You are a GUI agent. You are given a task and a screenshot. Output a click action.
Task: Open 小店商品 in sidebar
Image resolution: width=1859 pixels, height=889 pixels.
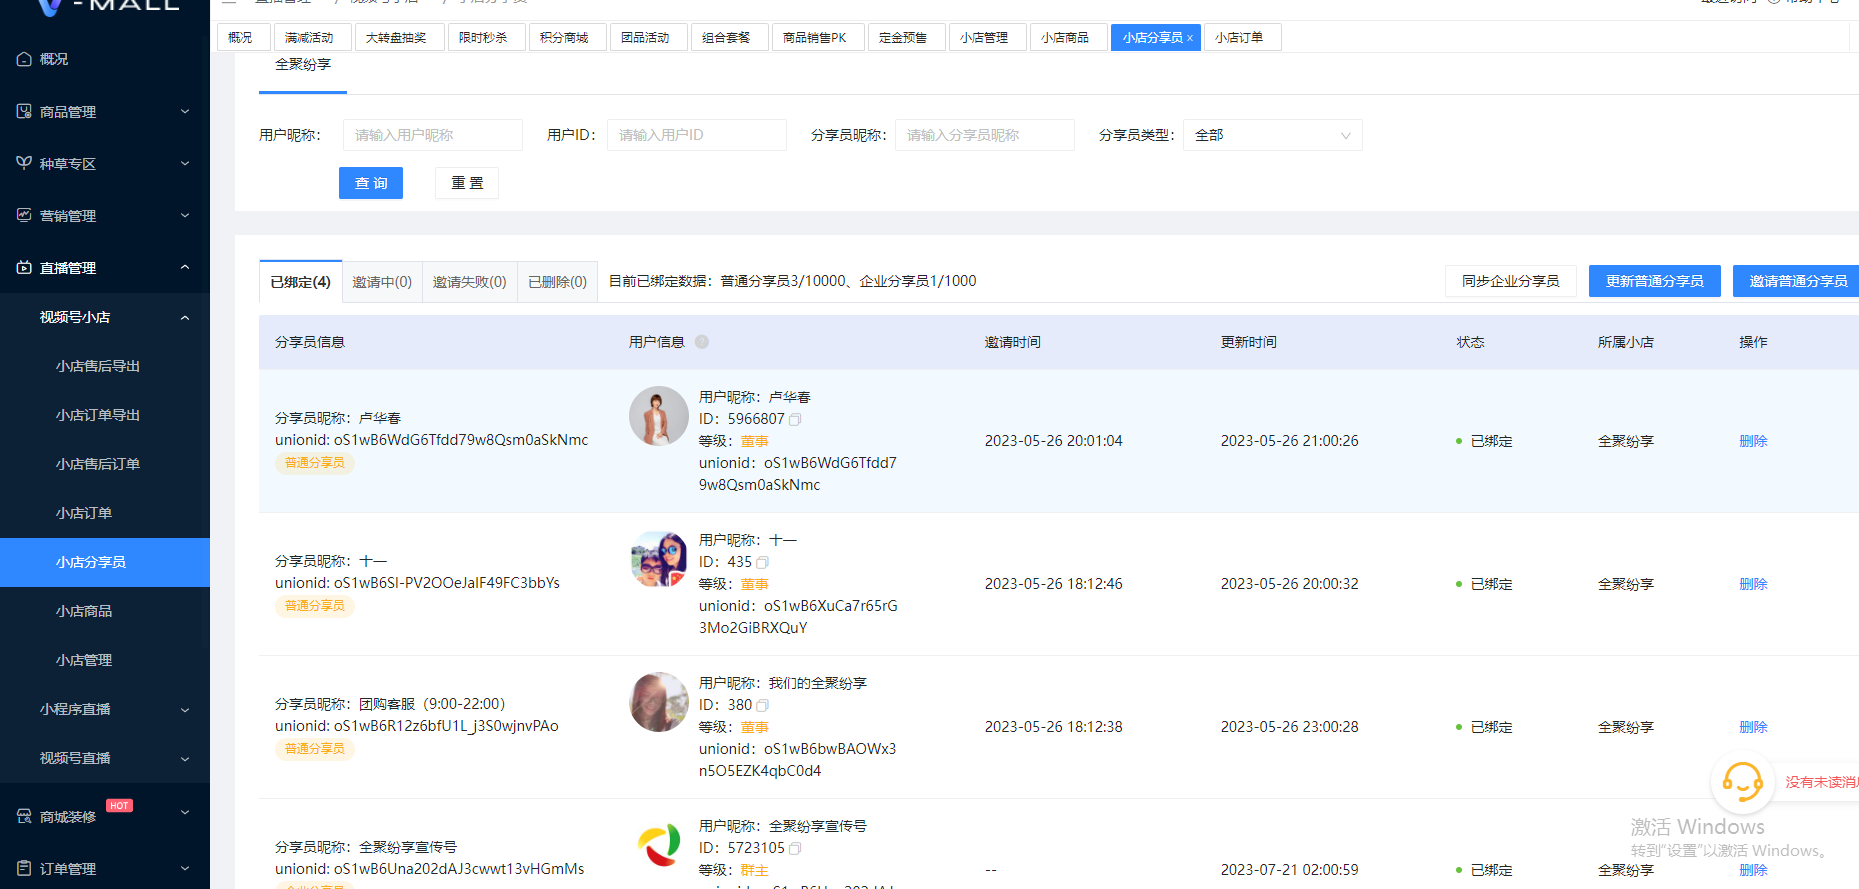point(105,611)
